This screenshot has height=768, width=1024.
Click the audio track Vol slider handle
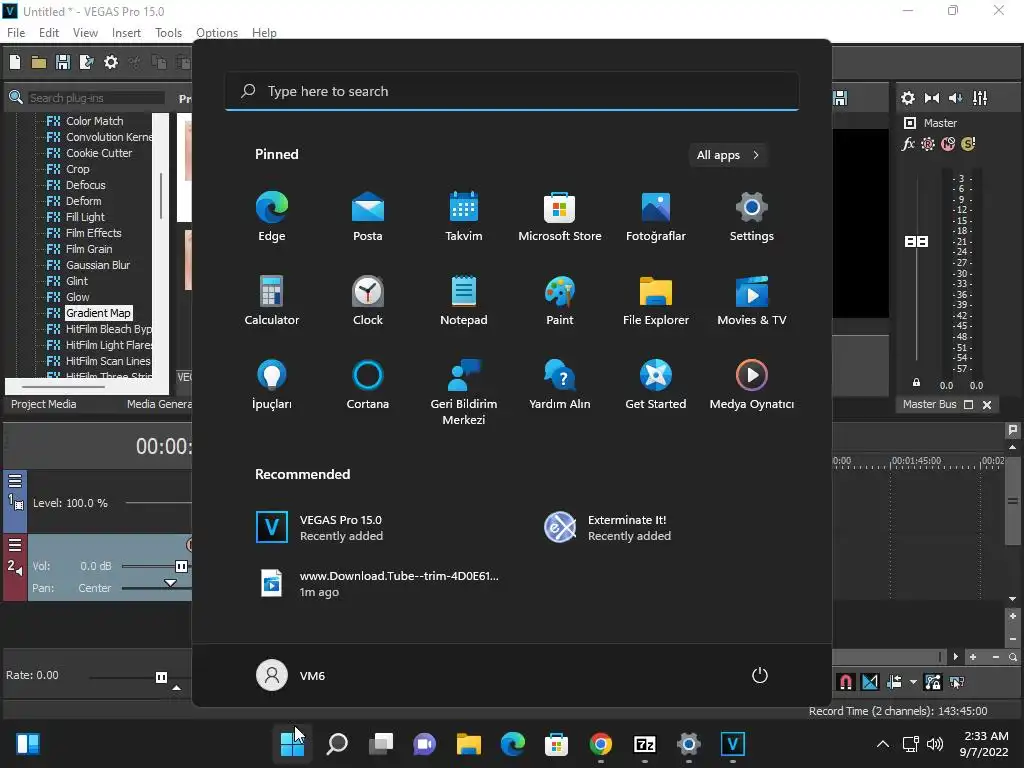(182, 566)
